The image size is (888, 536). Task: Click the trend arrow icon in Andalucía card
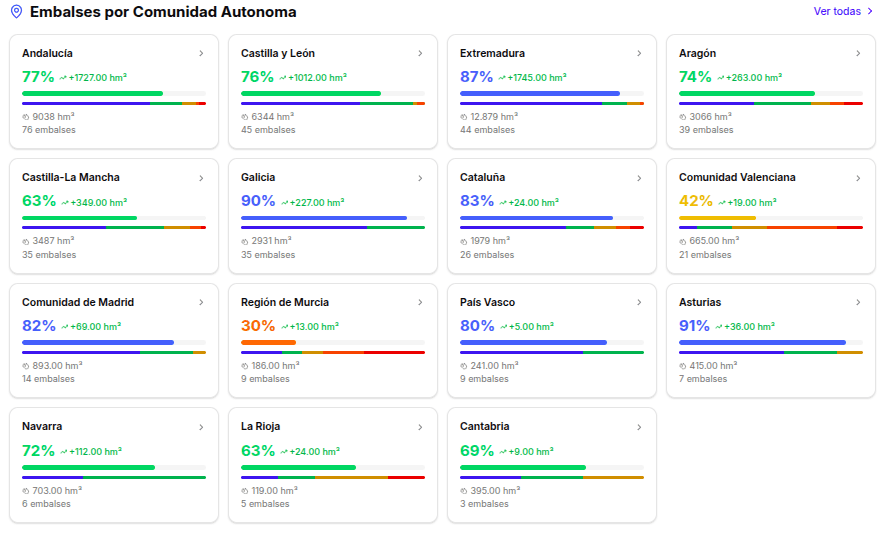tap(63, 77)
